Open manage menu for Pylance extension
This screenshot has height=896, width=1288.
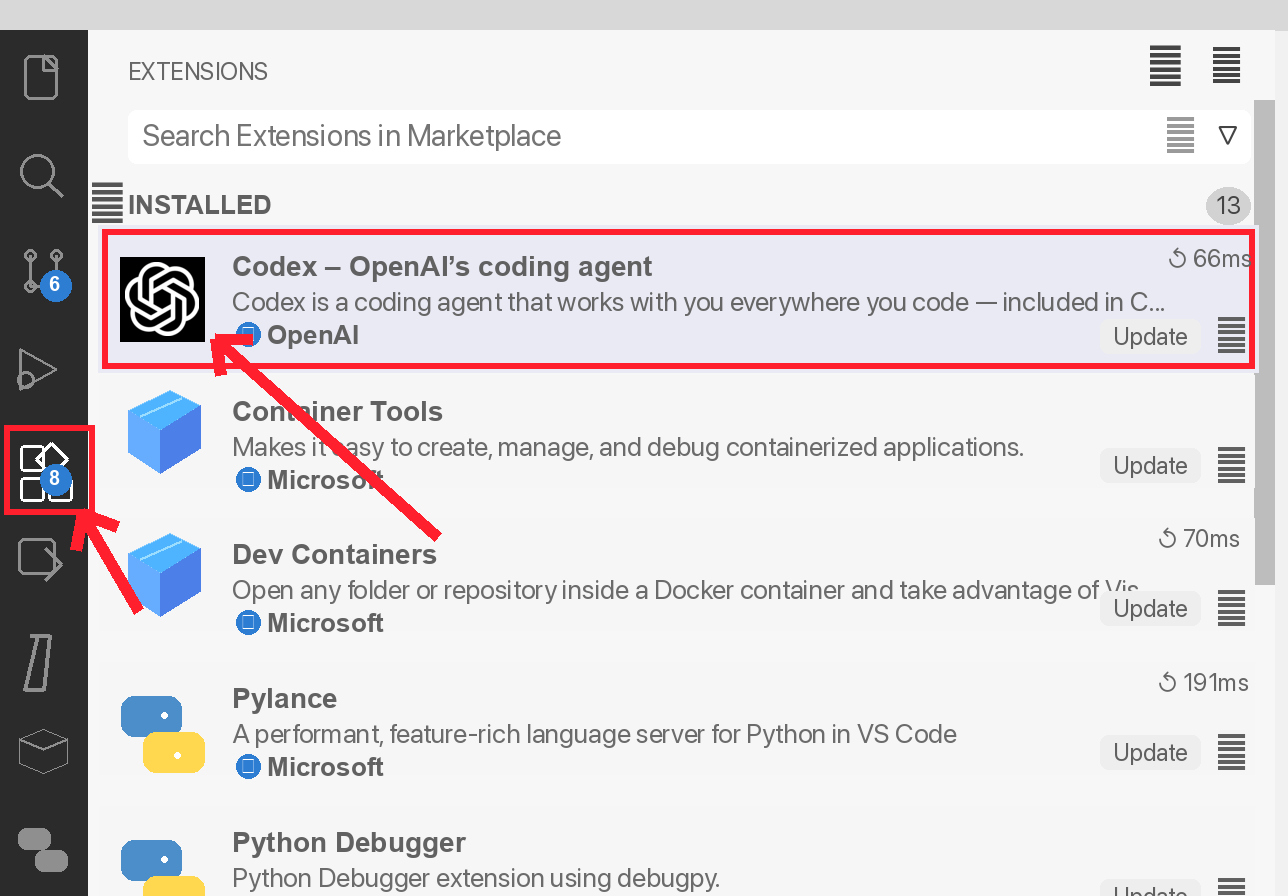click(1232, 752)
